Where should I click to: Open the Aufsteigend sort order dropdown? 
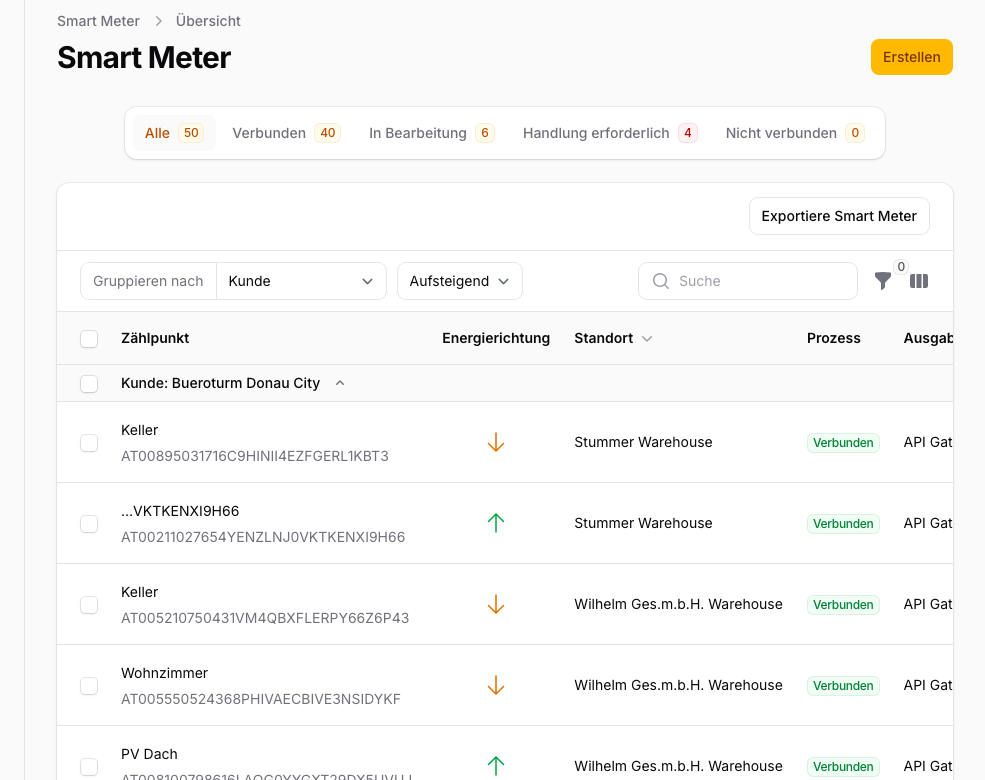pos(459,281)
